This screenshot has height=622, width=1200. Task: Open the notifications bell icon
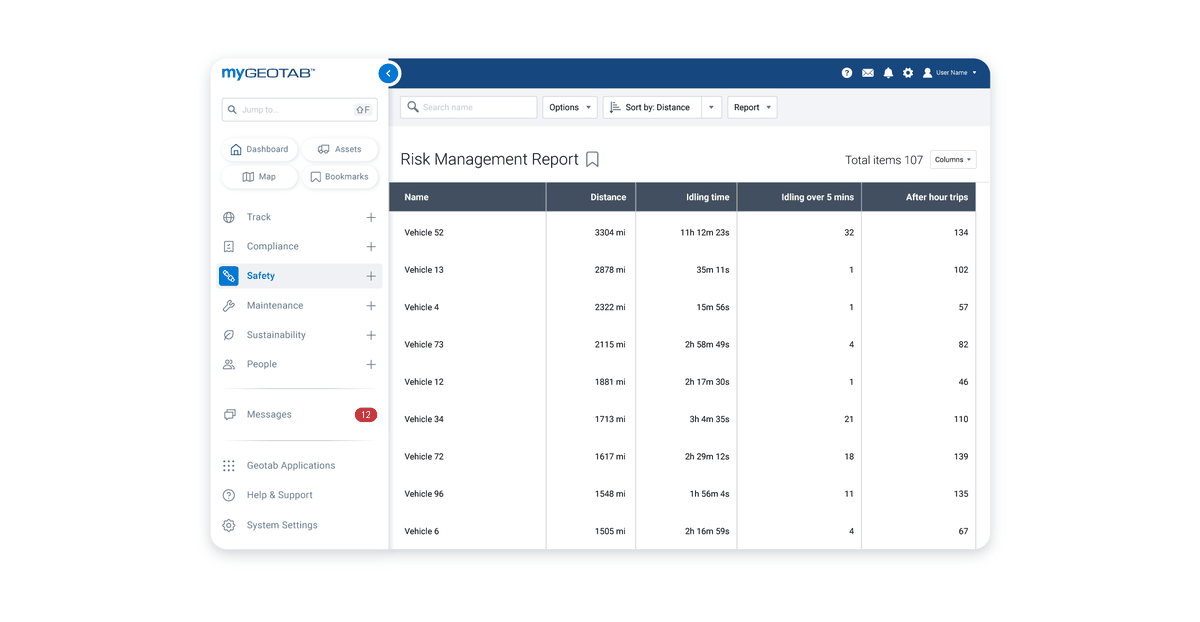point(888,73)
